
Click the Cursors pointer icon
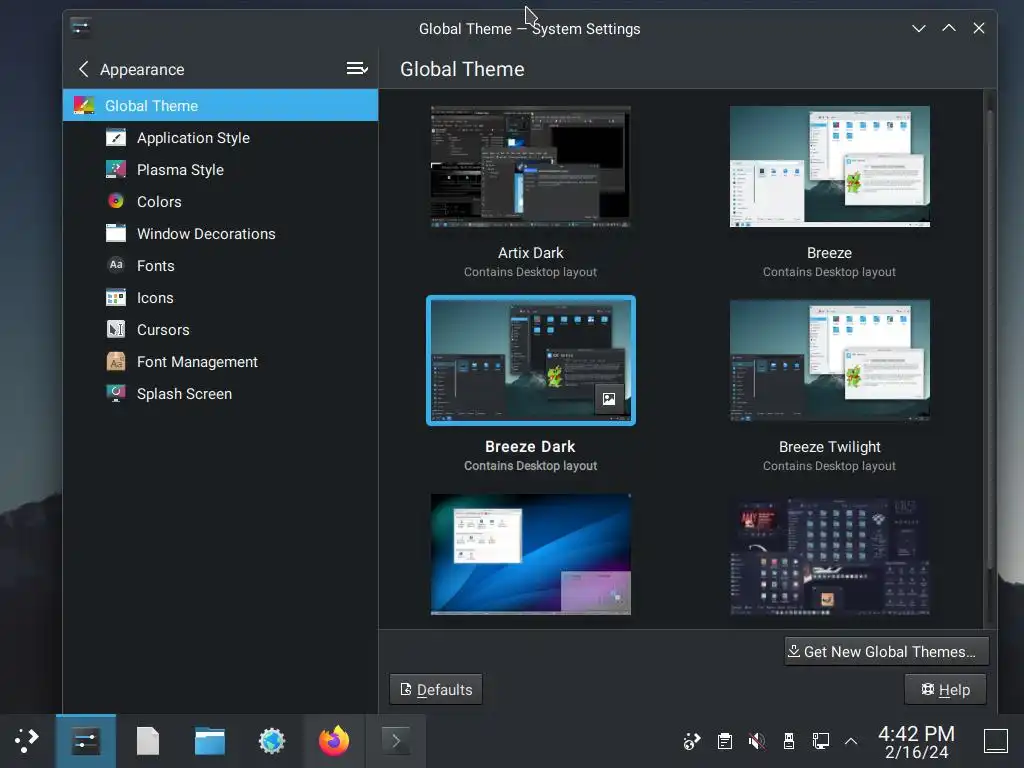tap(116, 329)
